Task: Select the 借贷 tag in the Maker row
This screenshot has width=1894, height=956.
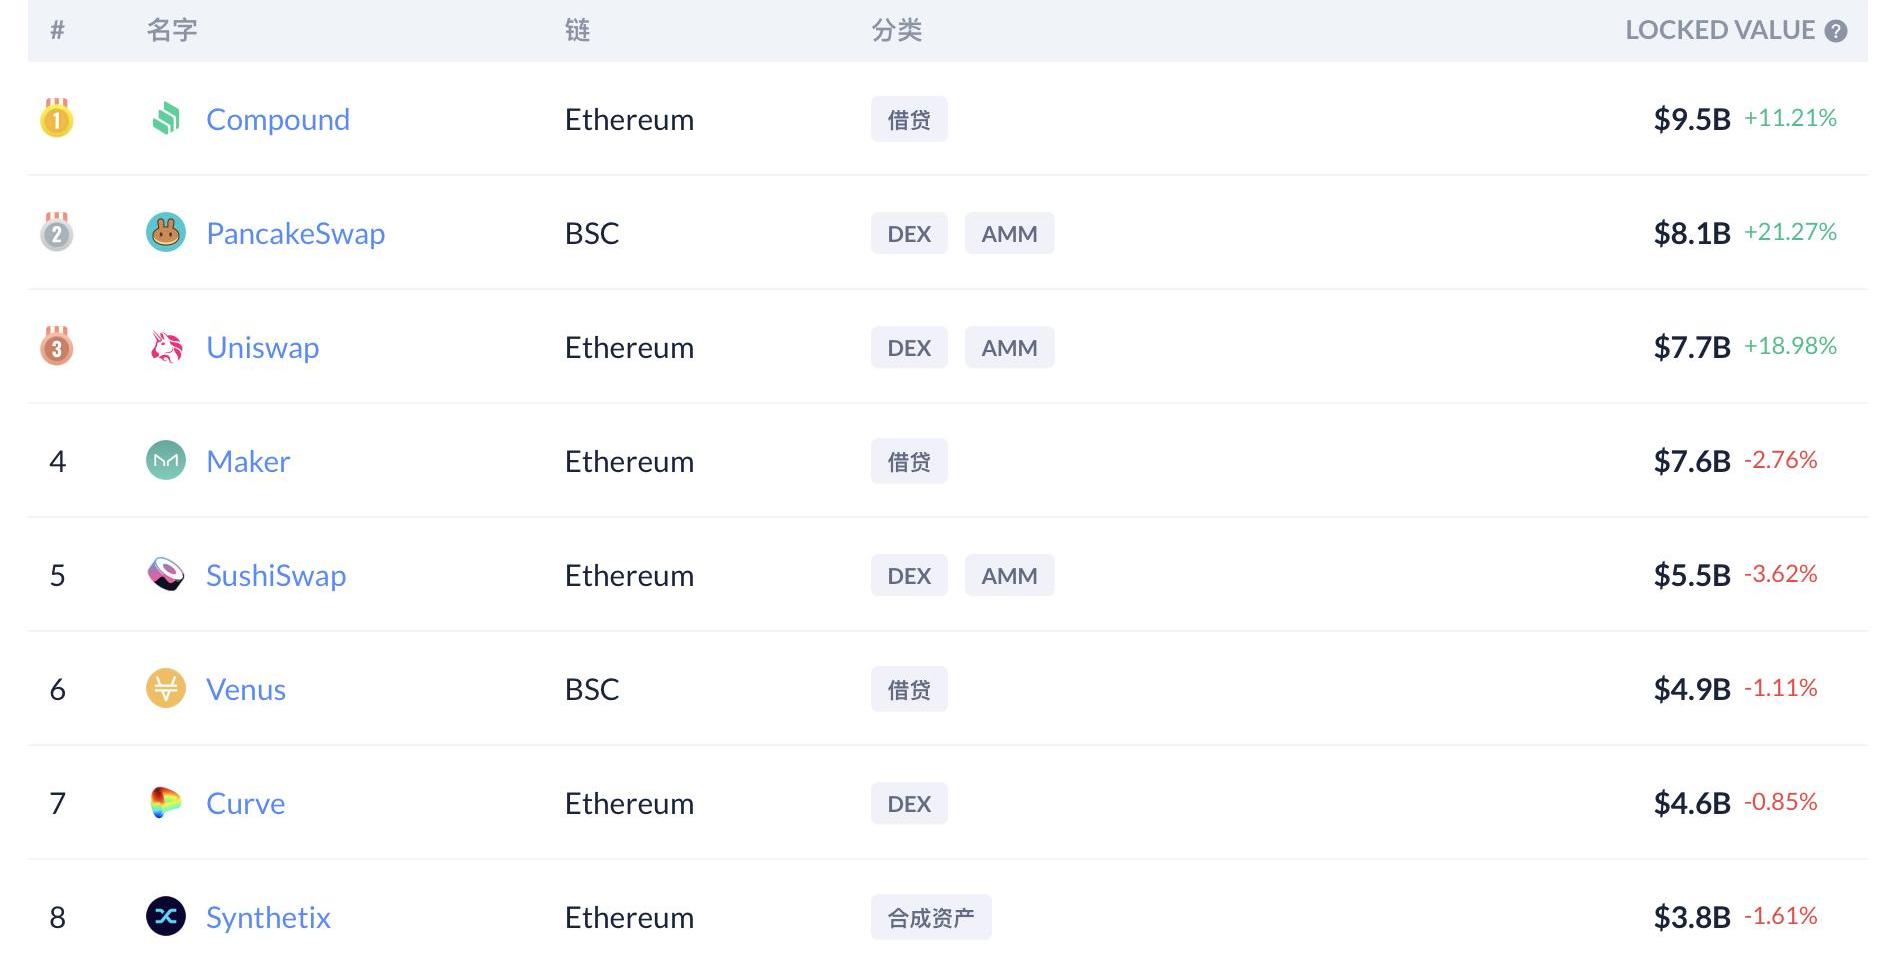Action: point(909,462)
